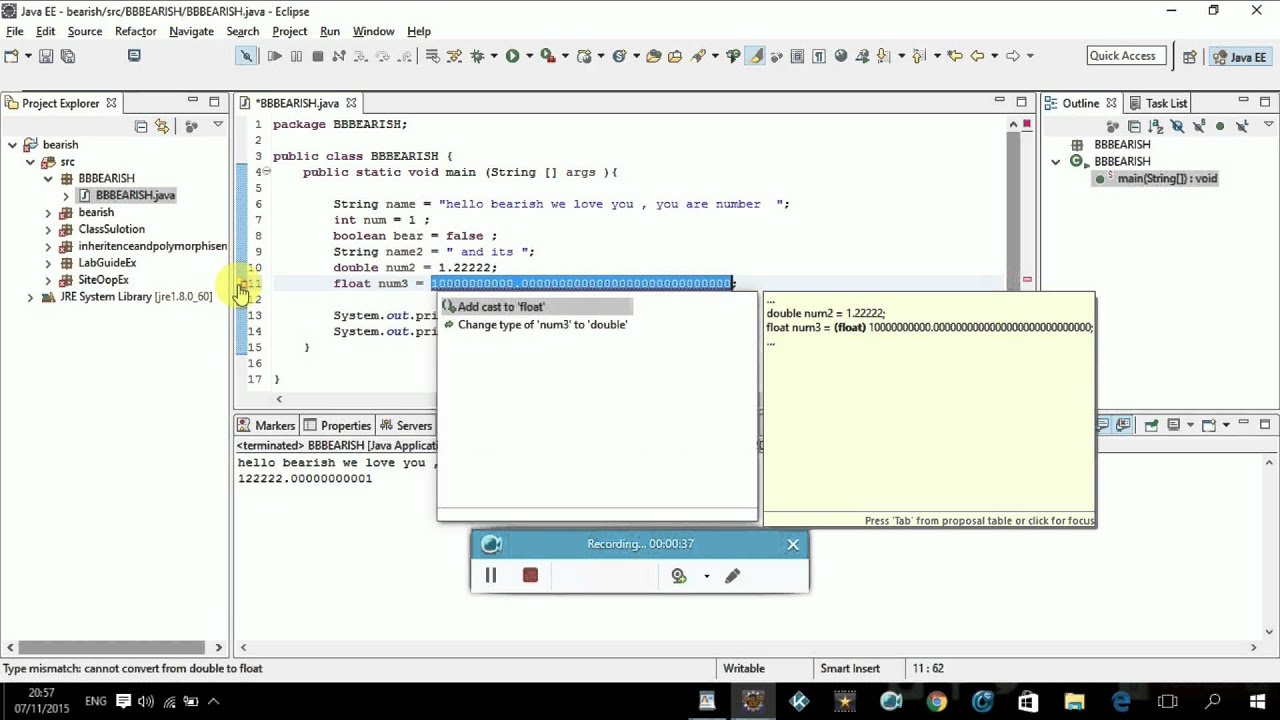Open the Source menu
Image resolution: width=1280 pixels, height=720 pixels.
[85, 31]
